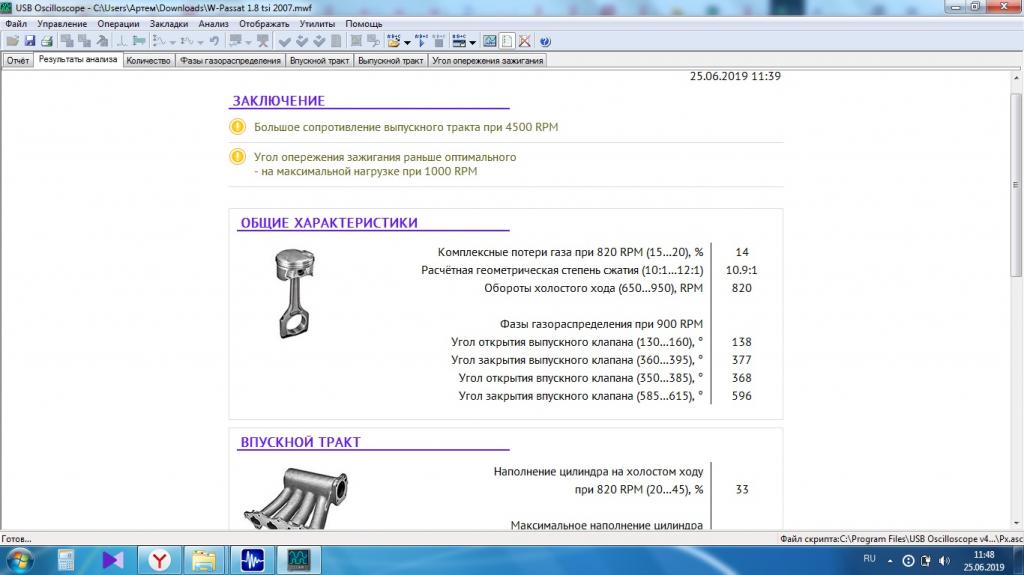1024x575 pixels.
Task: Click the compression ratio value 10.9:1
Action: tap(741, 270)
